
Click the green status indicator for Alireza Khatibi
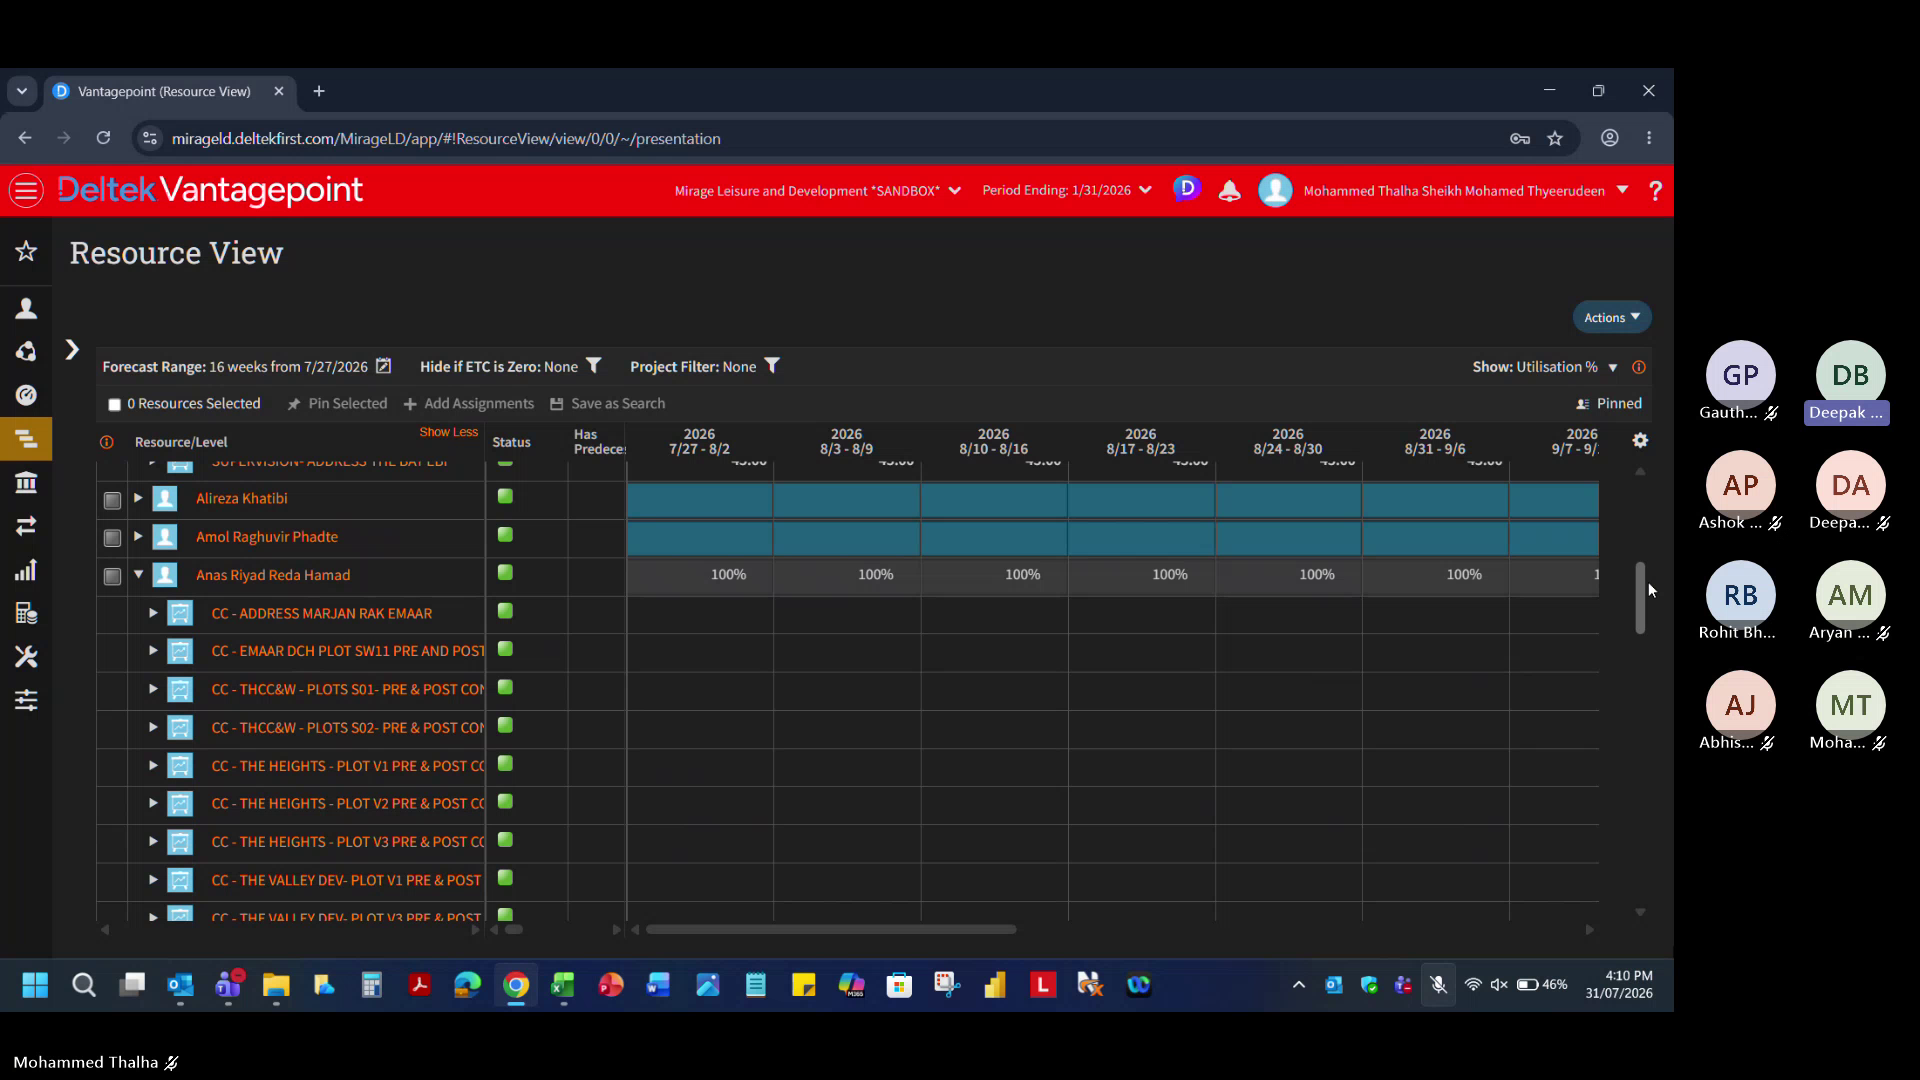pyautogui.click(x=505, y=497)
